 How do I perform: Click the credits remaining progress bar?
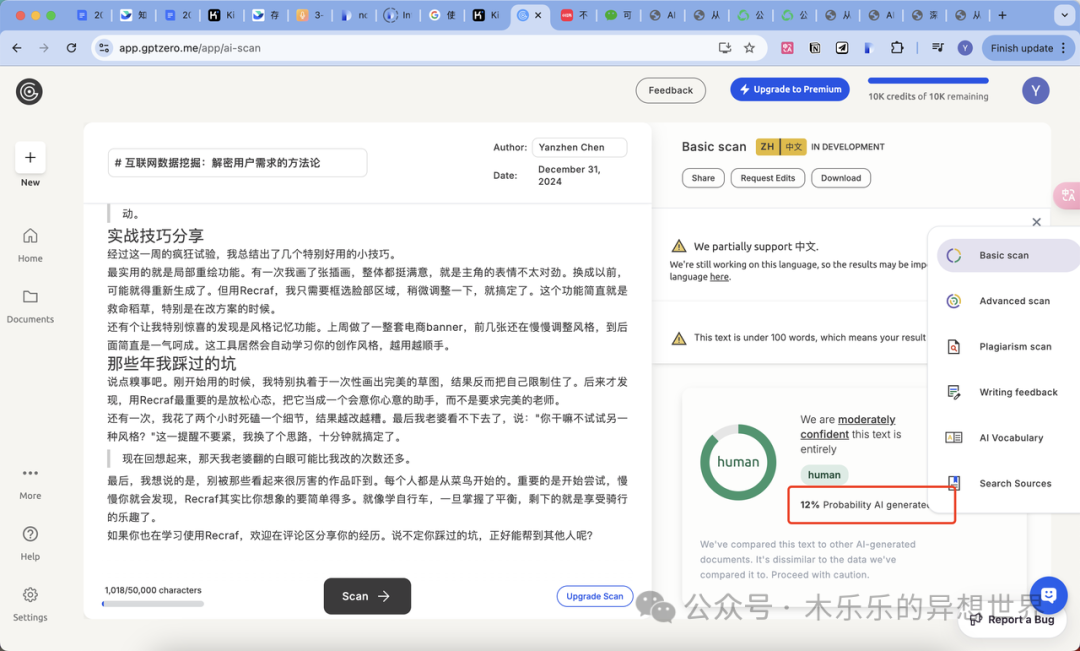click(928, 81)
